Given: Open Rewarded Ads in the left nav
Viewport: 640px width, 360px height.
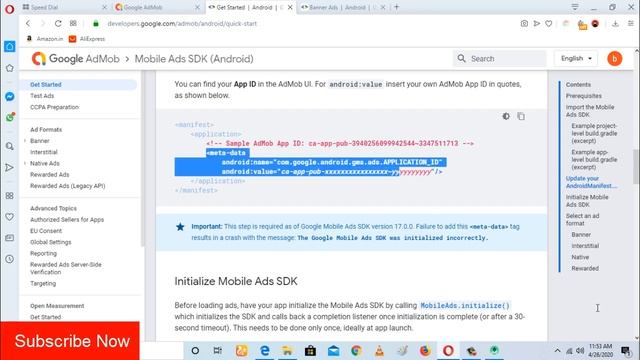Looking at the screenshot, I should pyautogui.click(x=49, y=174).
